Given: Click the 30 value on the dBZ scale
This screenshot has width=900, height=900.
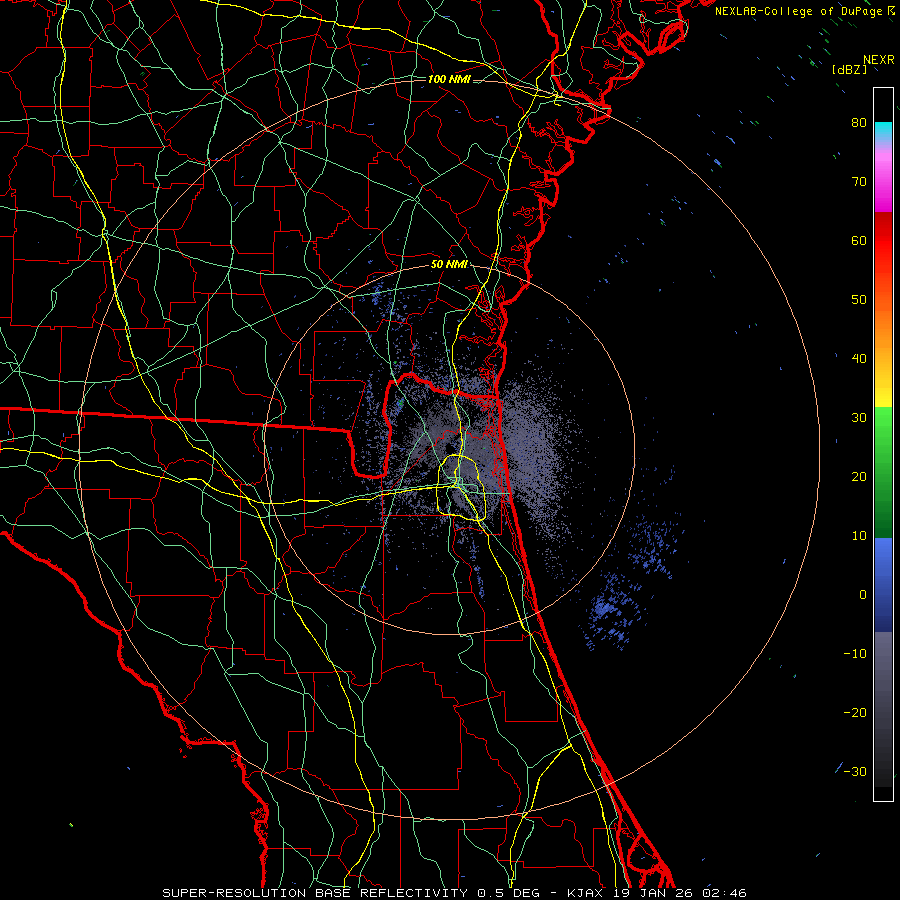Looking at the screenshot, I should (859, 418).
